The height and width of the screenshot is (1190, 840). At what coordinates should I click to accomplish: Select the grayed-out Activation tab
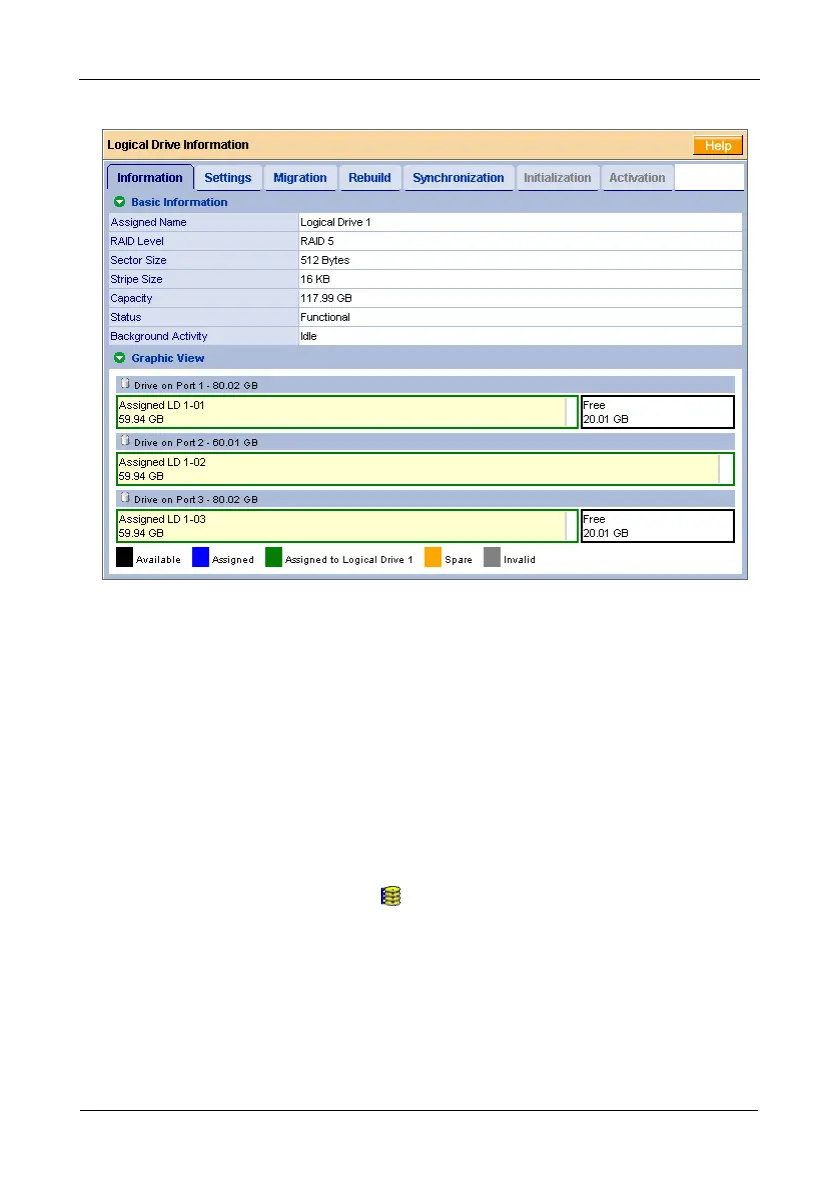tap(637, 178)
